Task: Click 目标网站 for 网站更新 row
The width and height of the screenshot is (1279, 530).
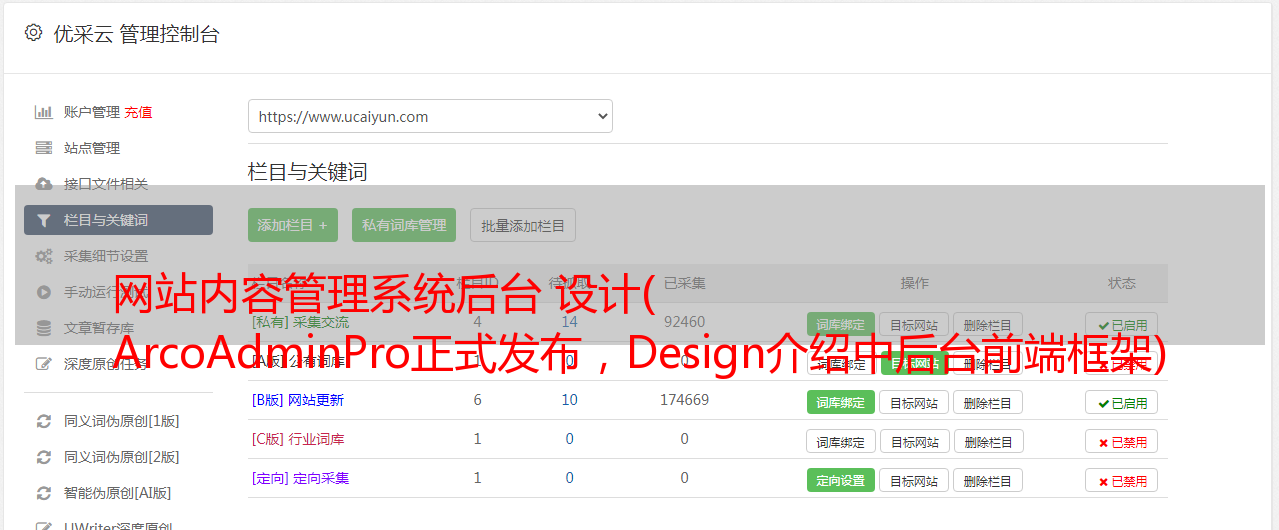Action: [x=914, y=402]
